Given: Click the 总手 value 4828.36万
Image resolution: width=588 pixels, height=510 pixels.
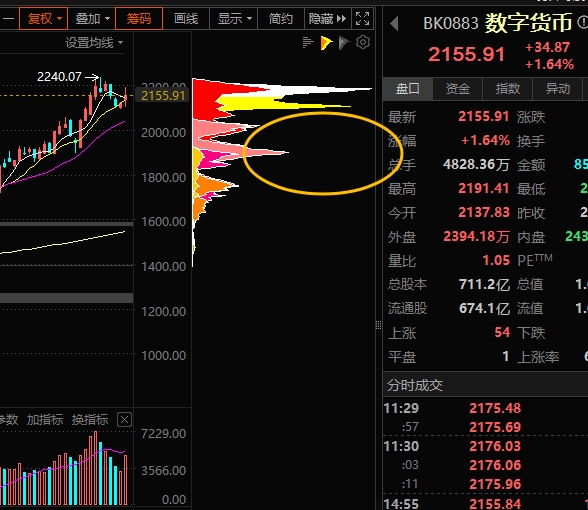Looking at the screenshot, I should click(x=476, y=165).
